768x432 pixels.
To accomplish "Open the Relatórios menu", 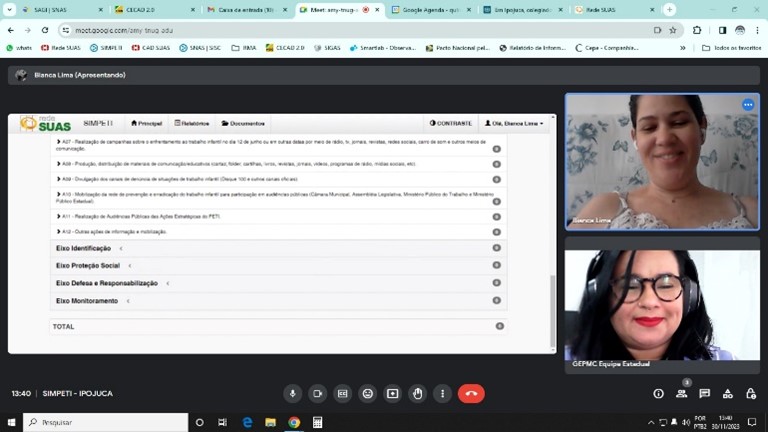I will tap(192, 123).
